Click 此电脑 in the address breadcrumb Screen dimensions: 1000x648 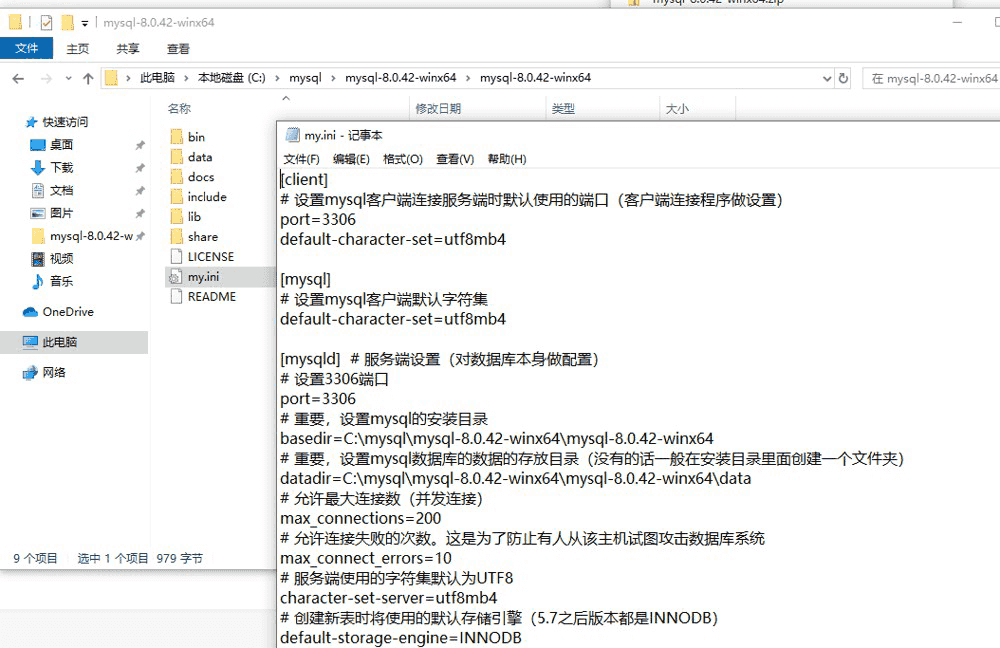[158, 78]
